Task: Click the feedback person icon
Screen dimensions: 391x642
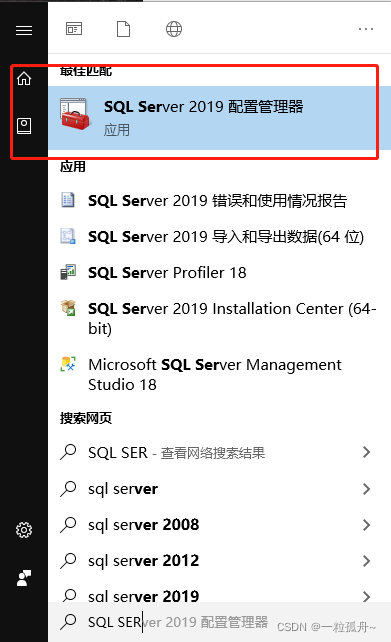Action: 24,578
